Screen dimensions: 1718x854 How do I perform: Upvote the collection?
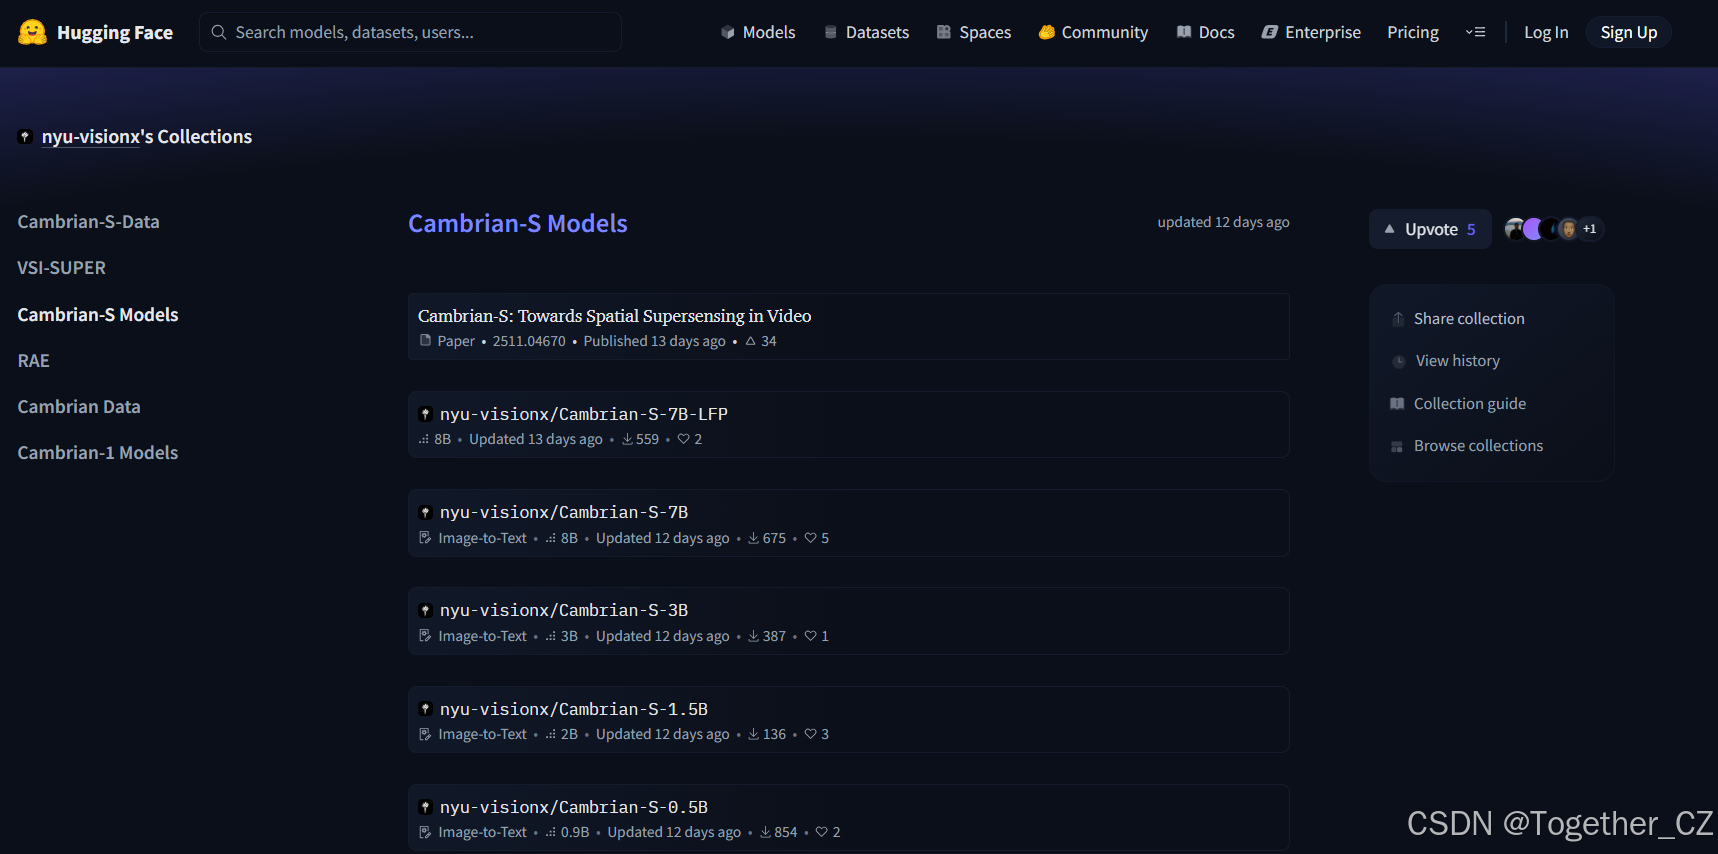point(1430,229)
